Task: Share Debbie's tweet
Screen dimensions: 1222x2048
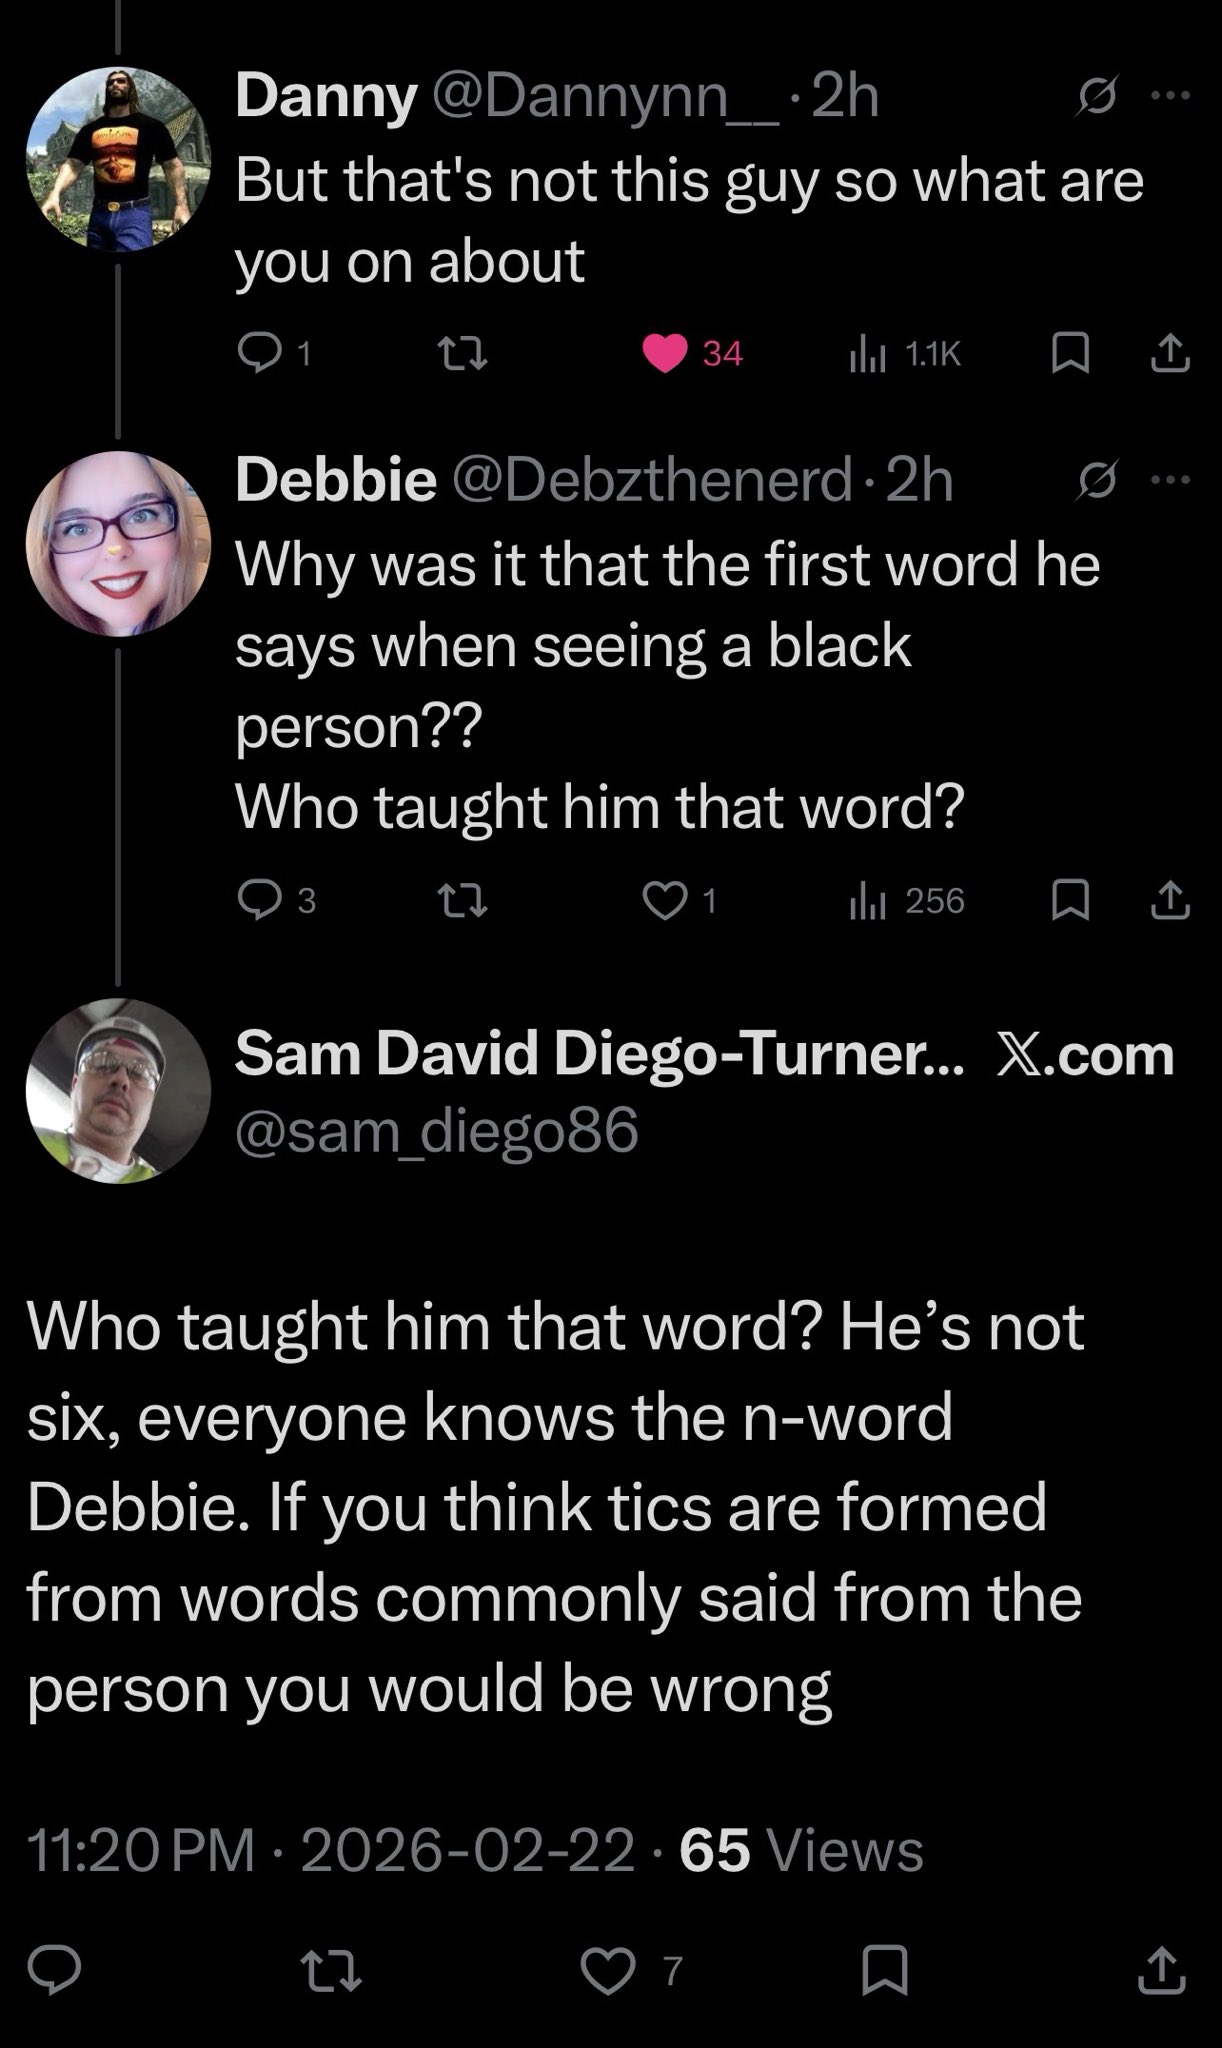Action: [1171, 901]
